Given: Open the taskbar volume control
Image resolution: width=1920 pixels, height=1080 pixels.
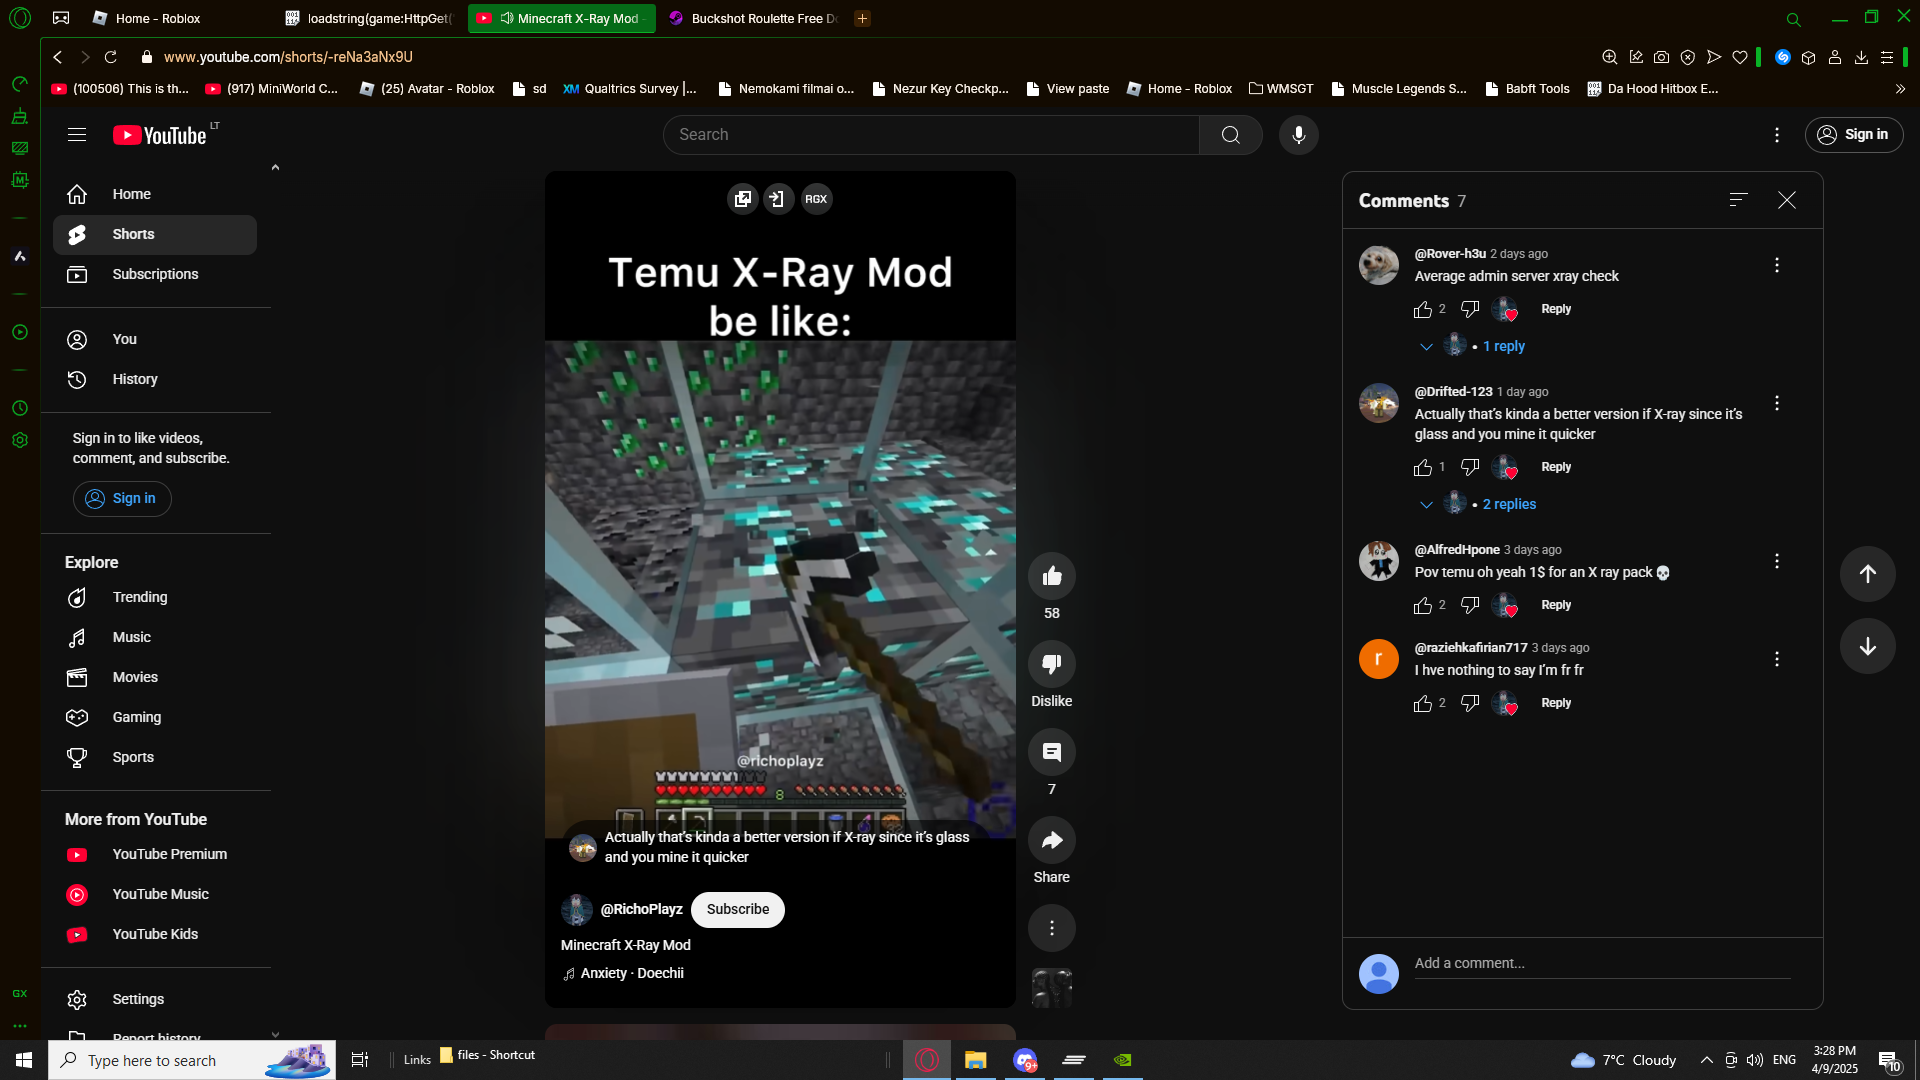Looking at the screenshot, I should 1755,1060.
